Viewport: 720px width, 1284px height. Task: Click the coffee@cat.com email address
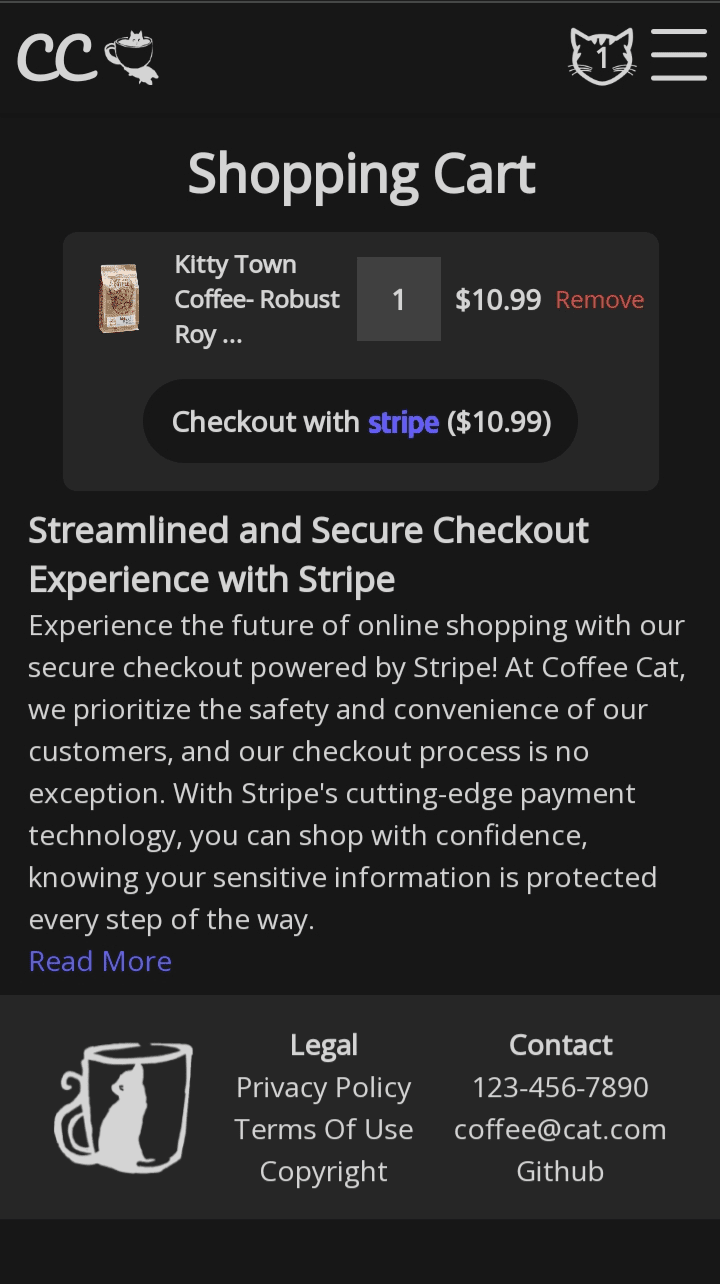coord(560,1129)
